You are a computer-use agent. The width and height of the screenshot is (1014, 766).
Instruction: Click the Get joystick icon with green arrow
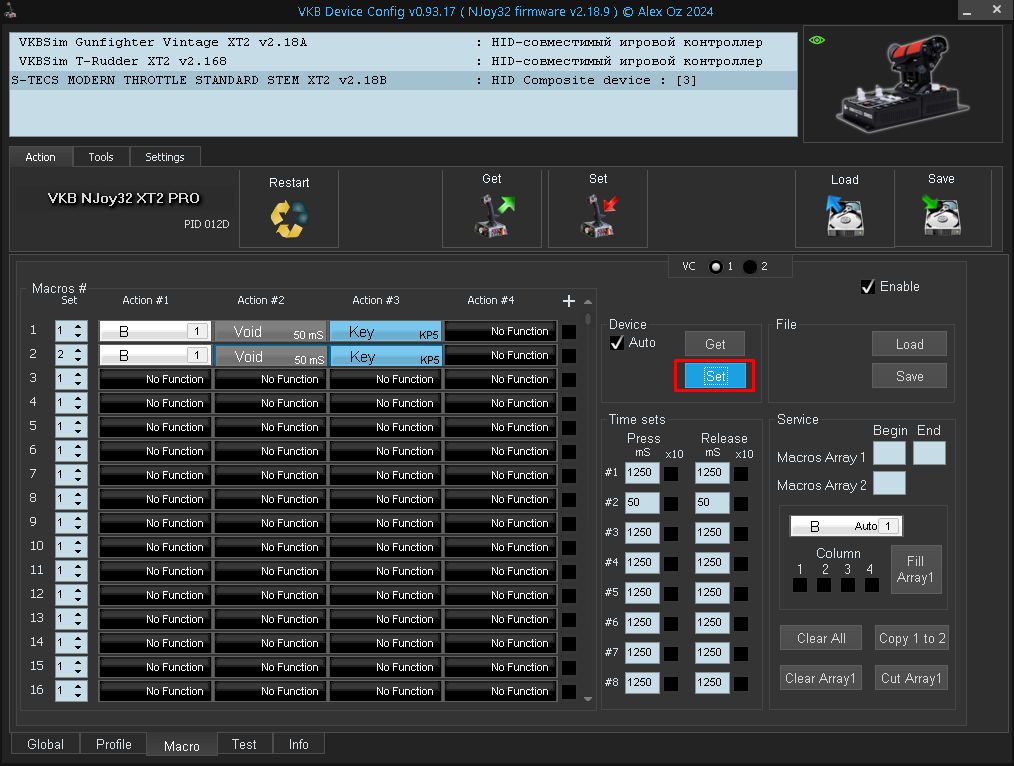(493, 215)
